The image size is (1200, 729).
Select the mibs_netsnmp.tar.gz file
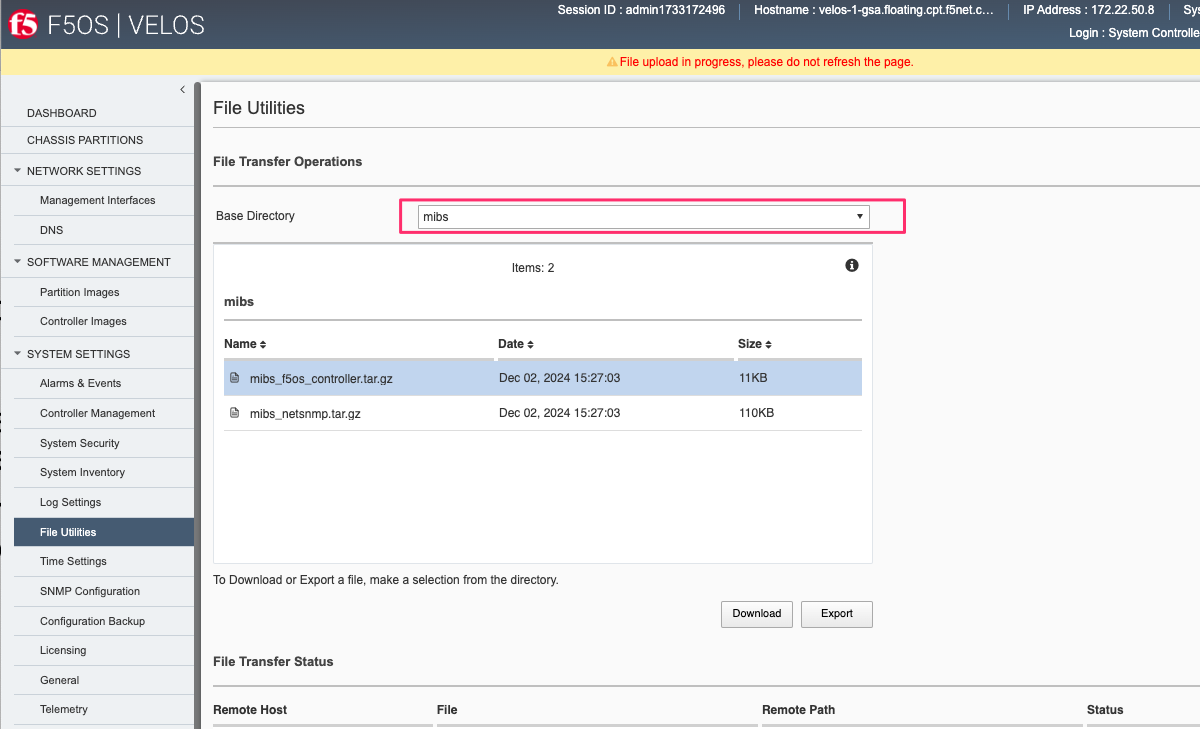pyautogui.click(x=543, y=413)
